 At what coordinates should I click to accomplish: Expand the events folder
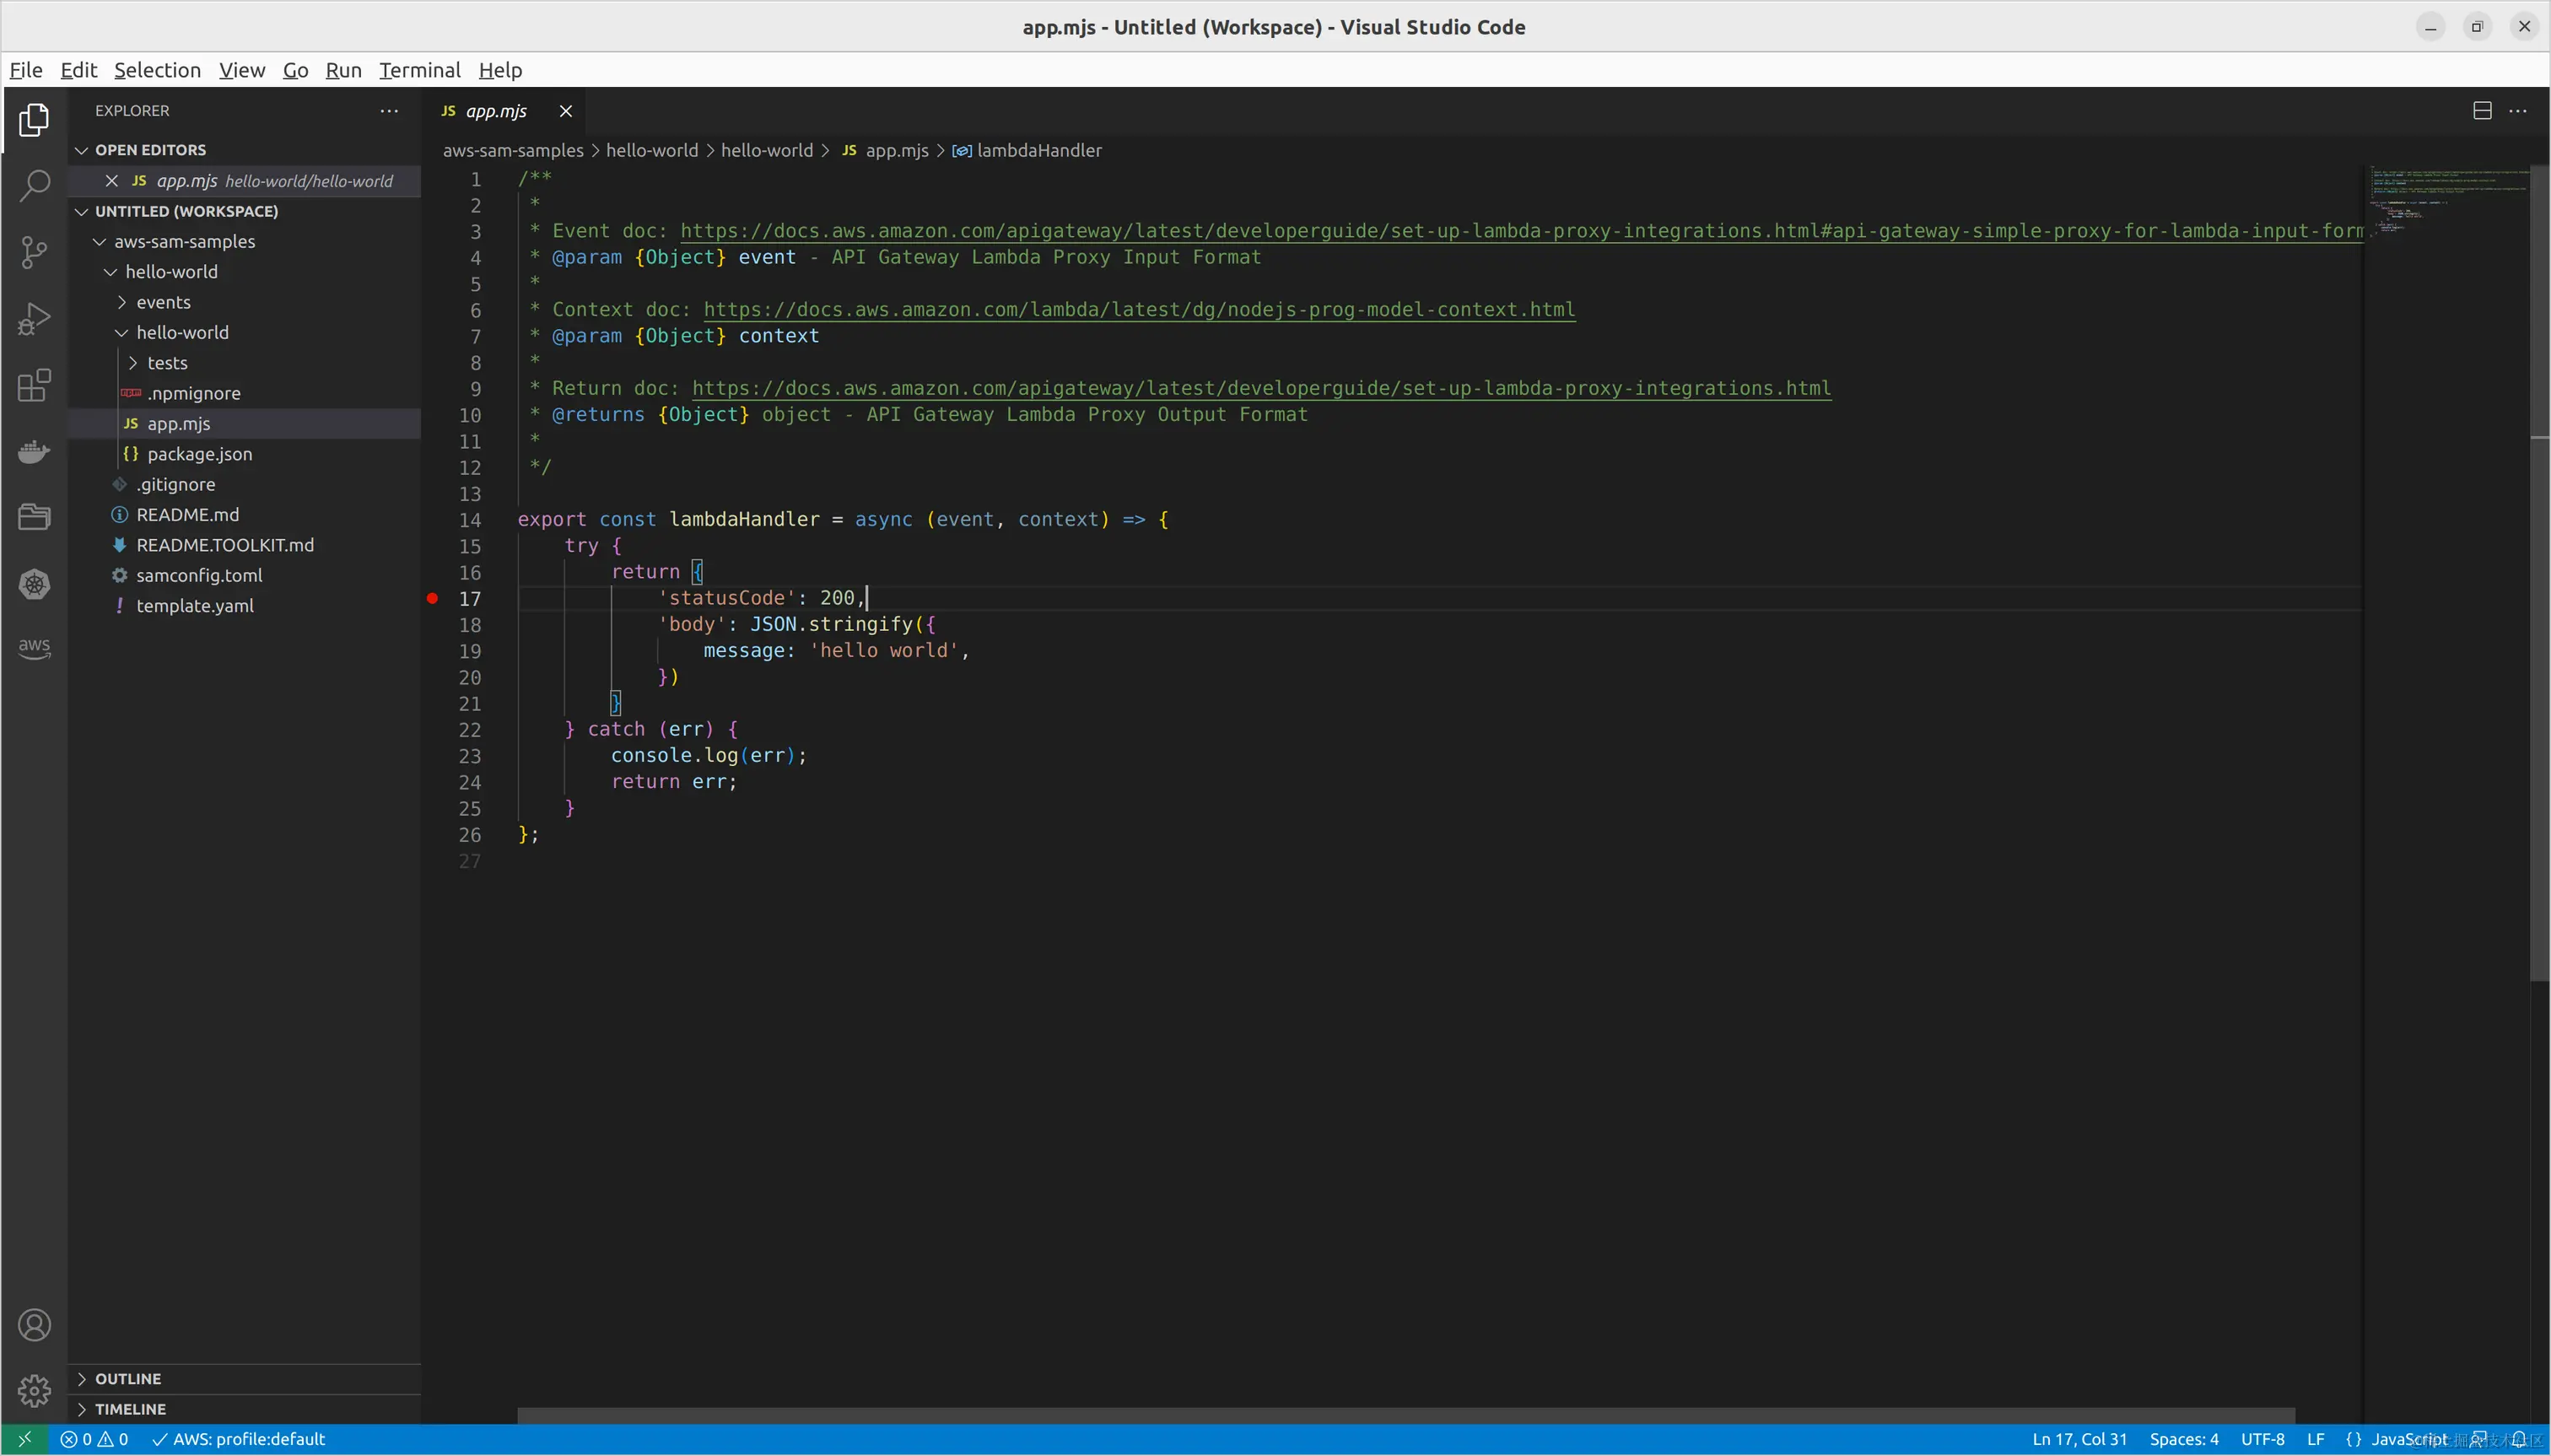coord(163,302)
